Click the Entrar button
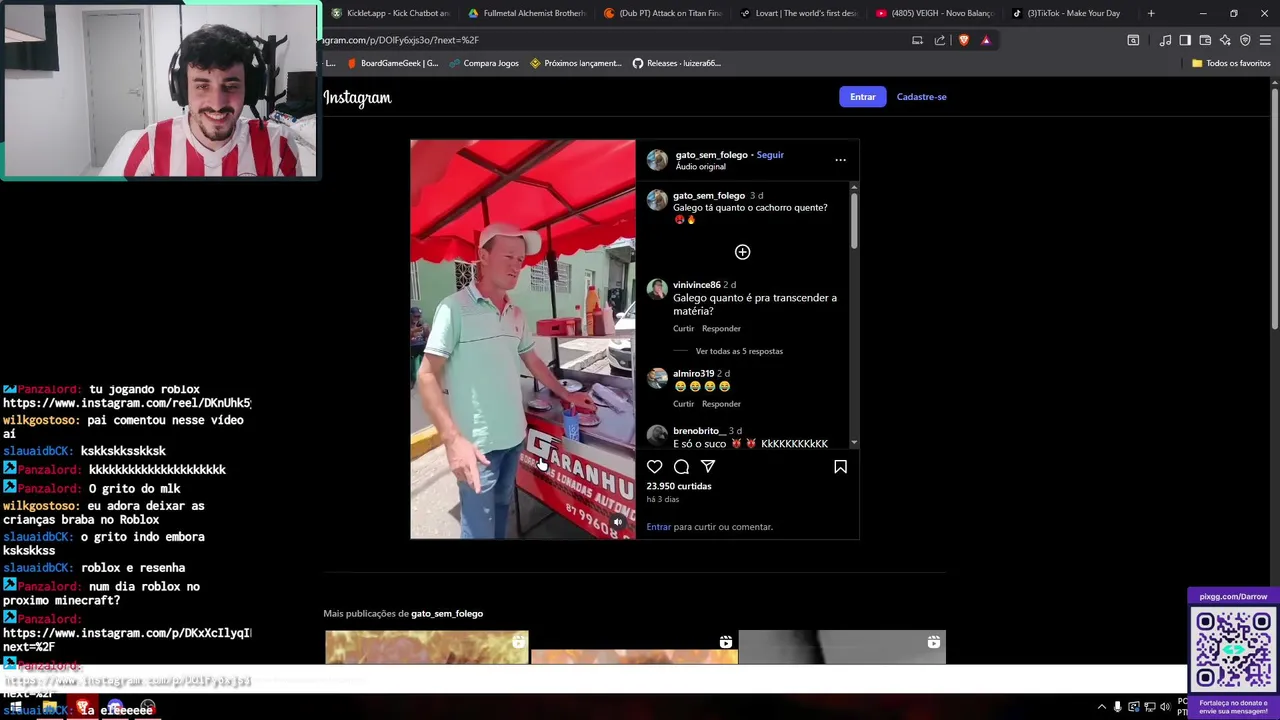The width and height of the screenshot is (1280, 720). (862, 97)
